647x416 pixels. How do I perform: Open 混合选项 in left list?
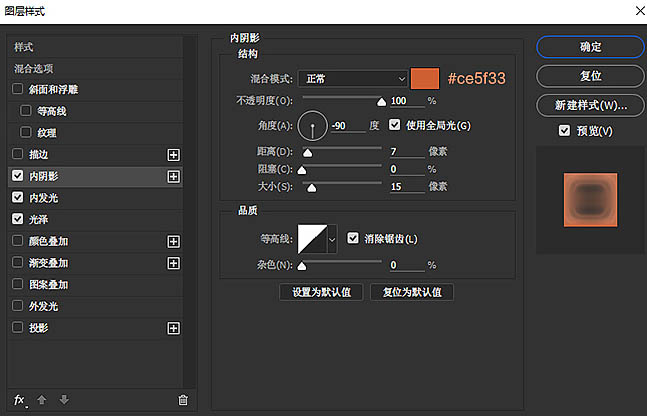(x=95, y=69)
